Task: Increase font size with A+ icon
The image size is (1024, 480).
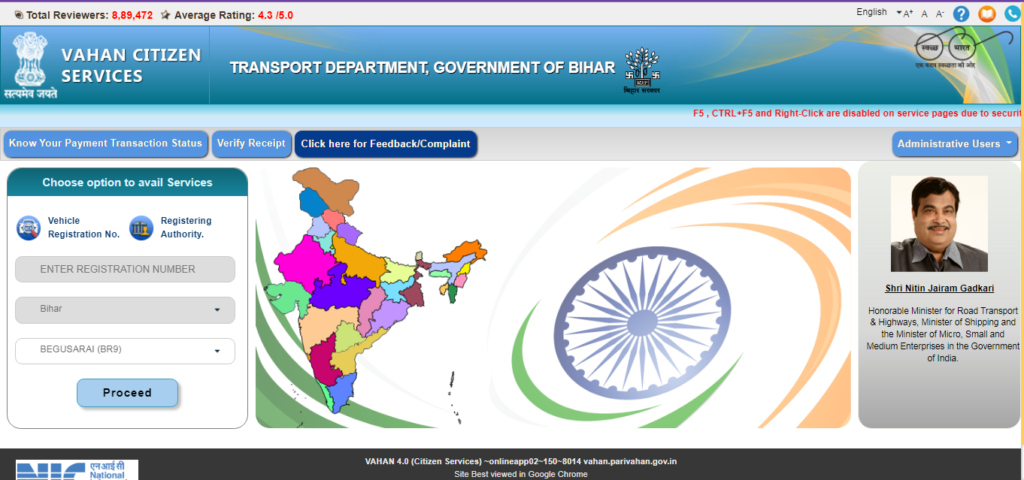Action: click(907, 14)
